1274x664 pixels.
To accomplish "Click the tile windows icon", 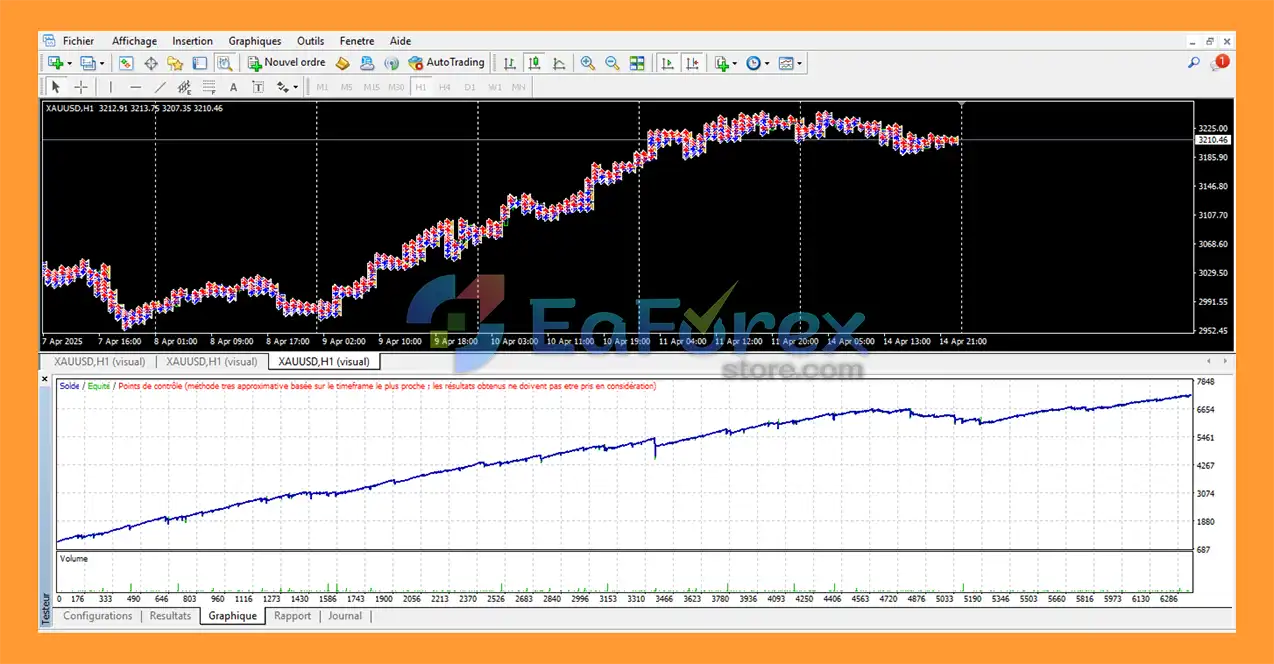I will 637,63.
